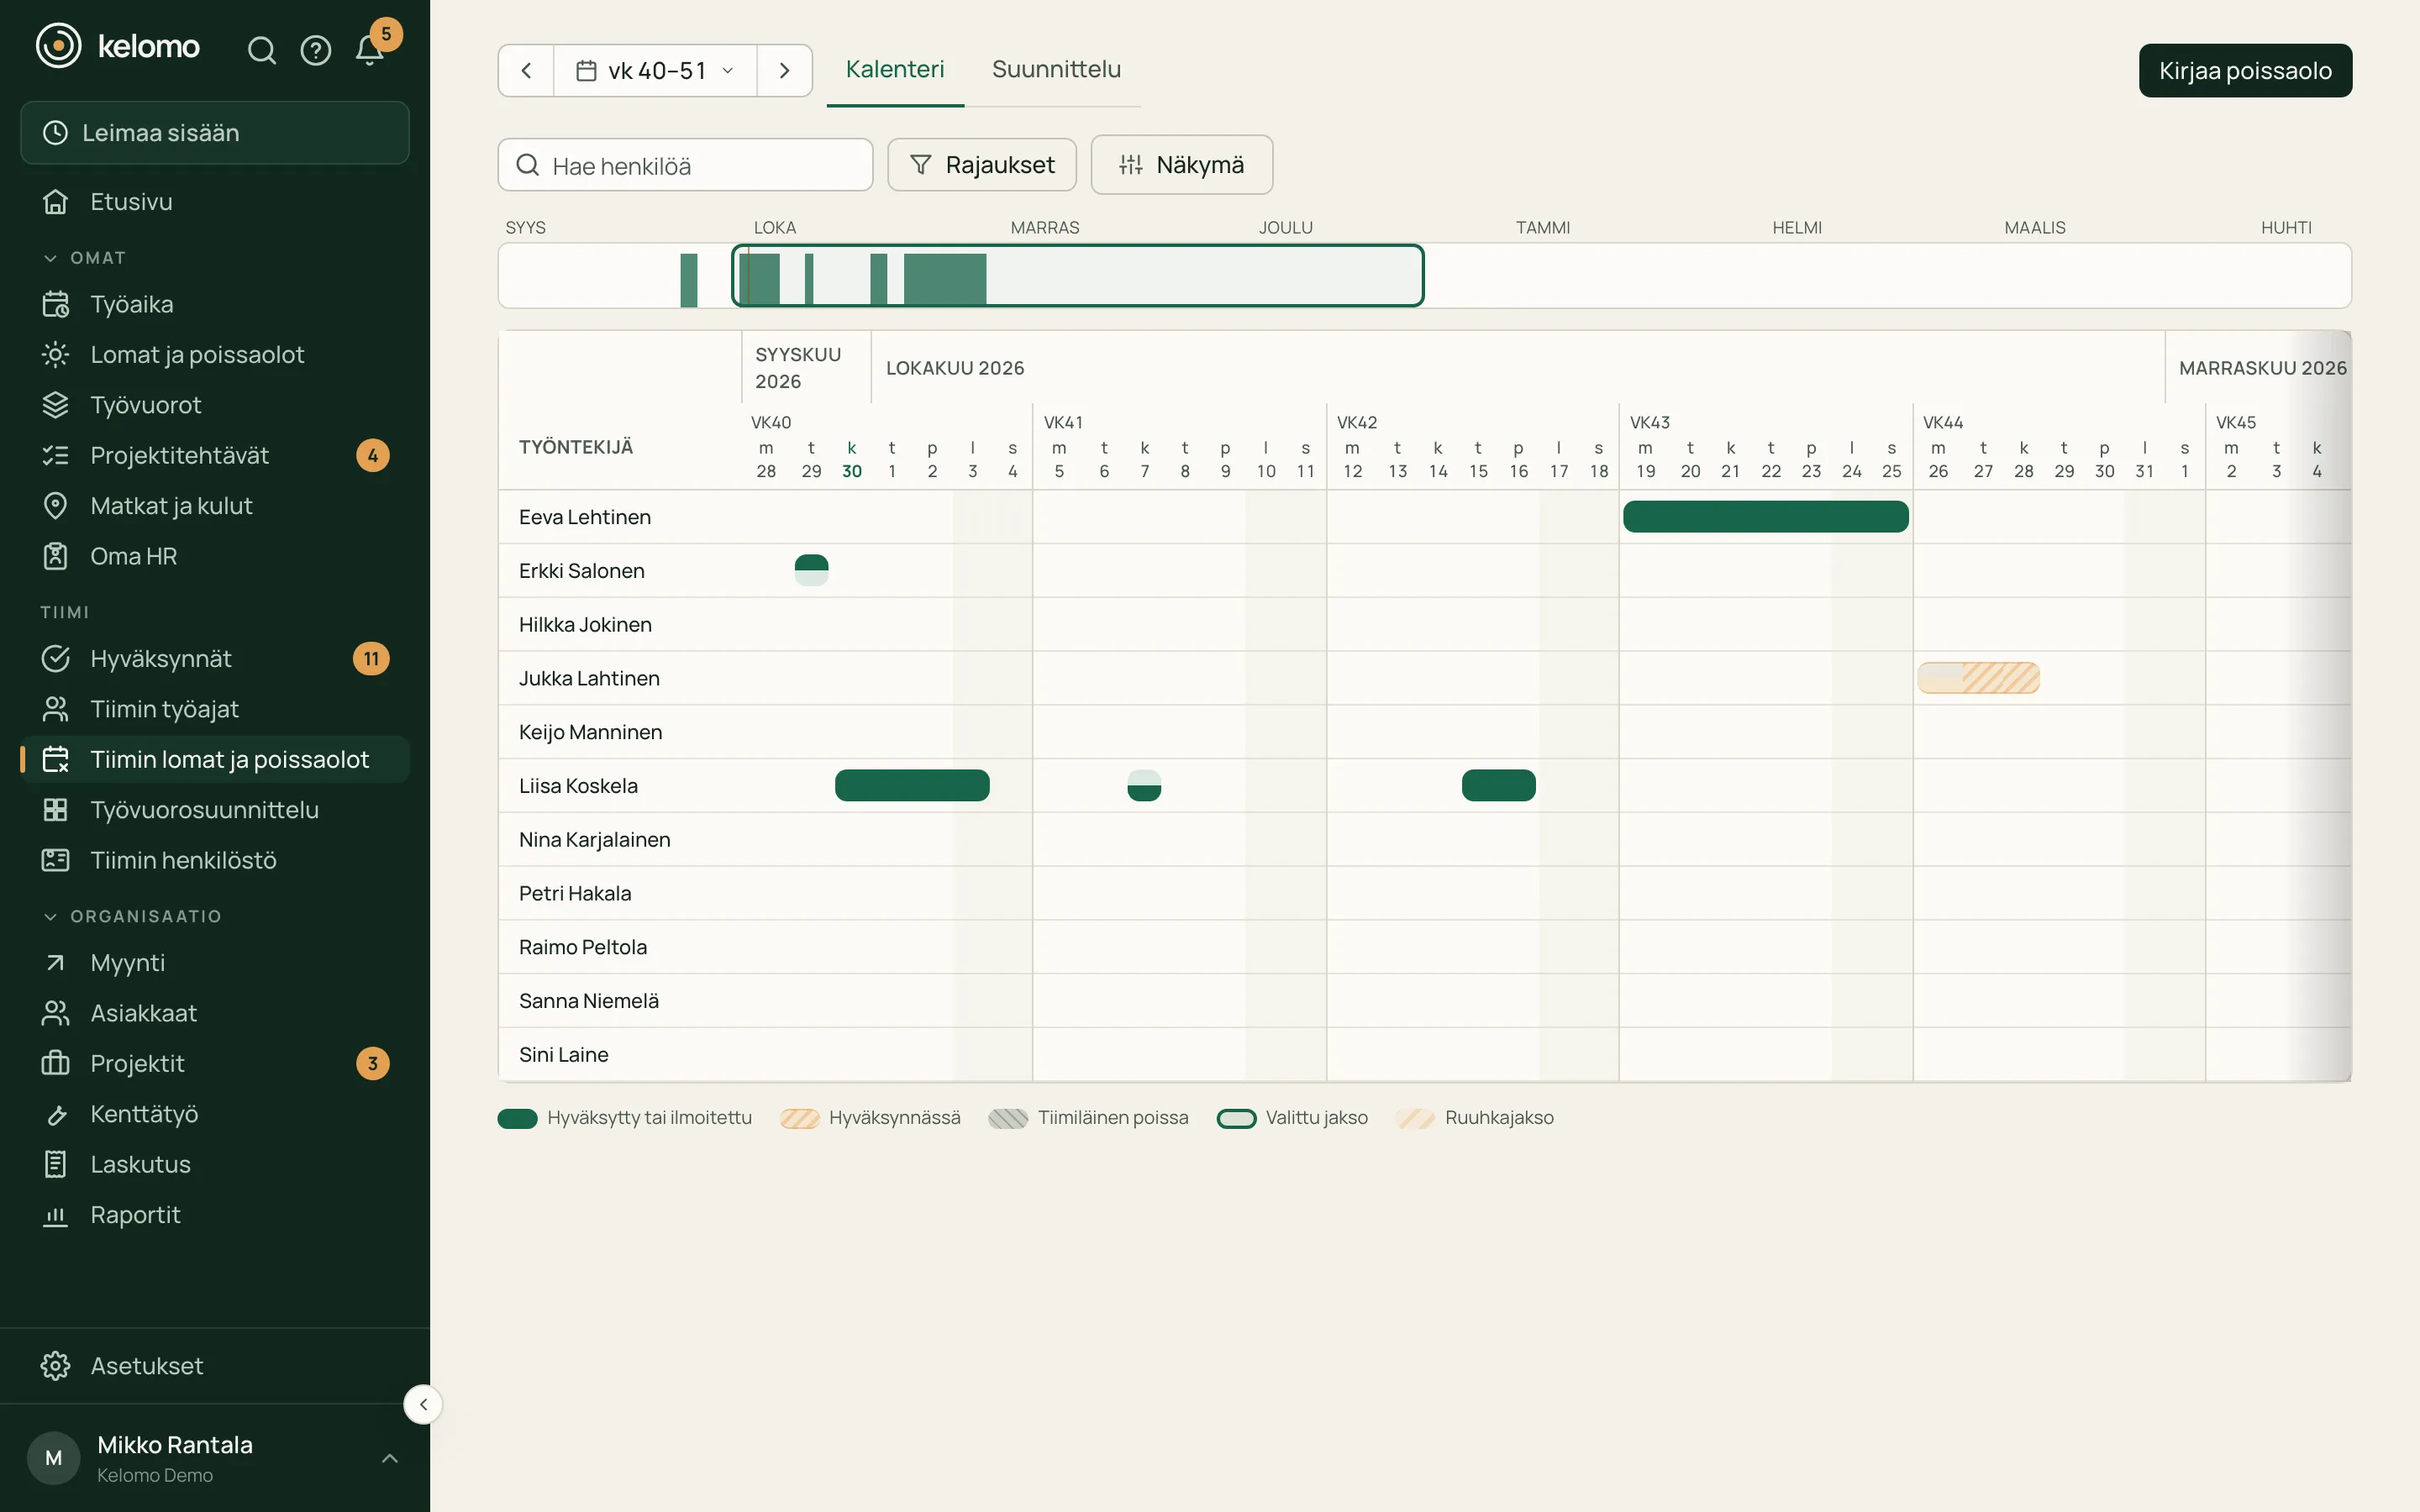Open Asiakkaat section
Image resolution: width=2420 pixels, height=1512 pixels.
(x=215, y=1013)
